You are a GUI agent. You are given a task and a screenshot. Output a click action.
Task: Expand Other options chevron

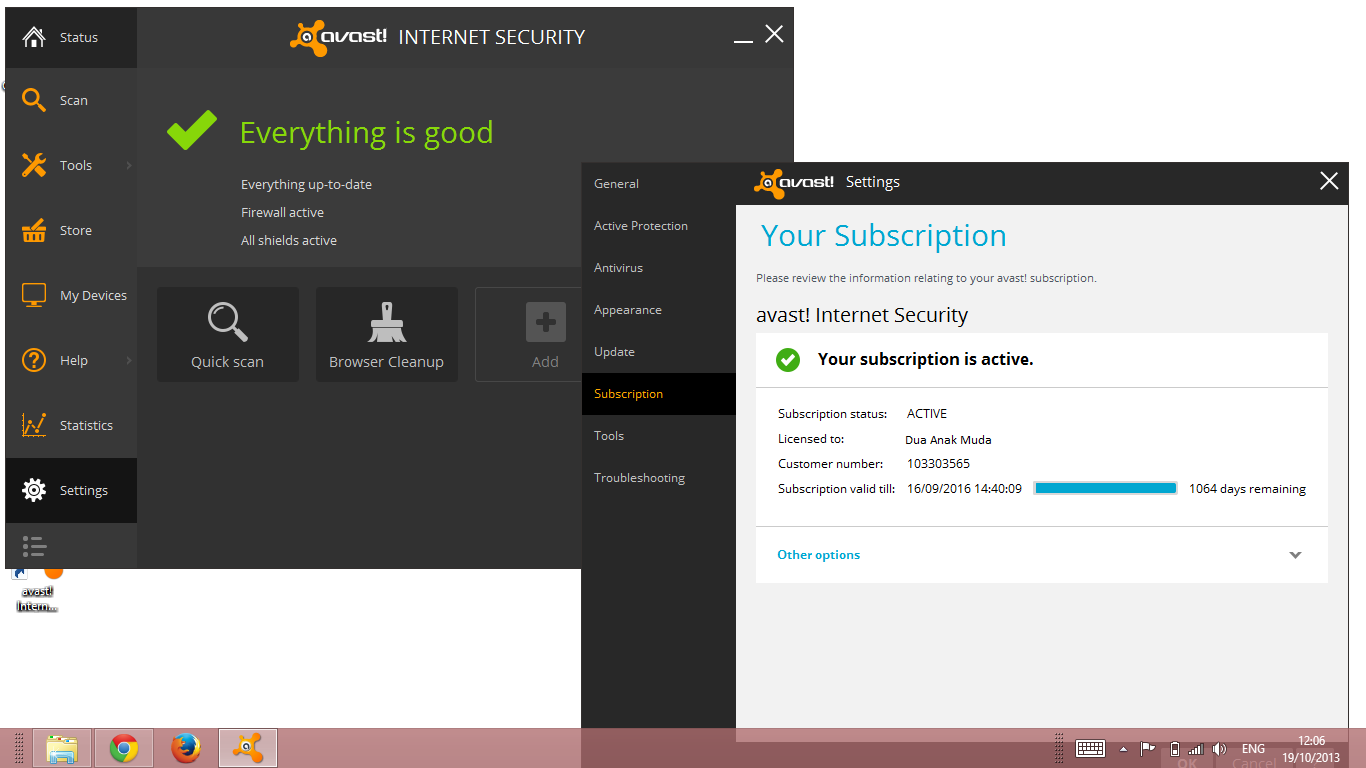tap(1295, 555)
